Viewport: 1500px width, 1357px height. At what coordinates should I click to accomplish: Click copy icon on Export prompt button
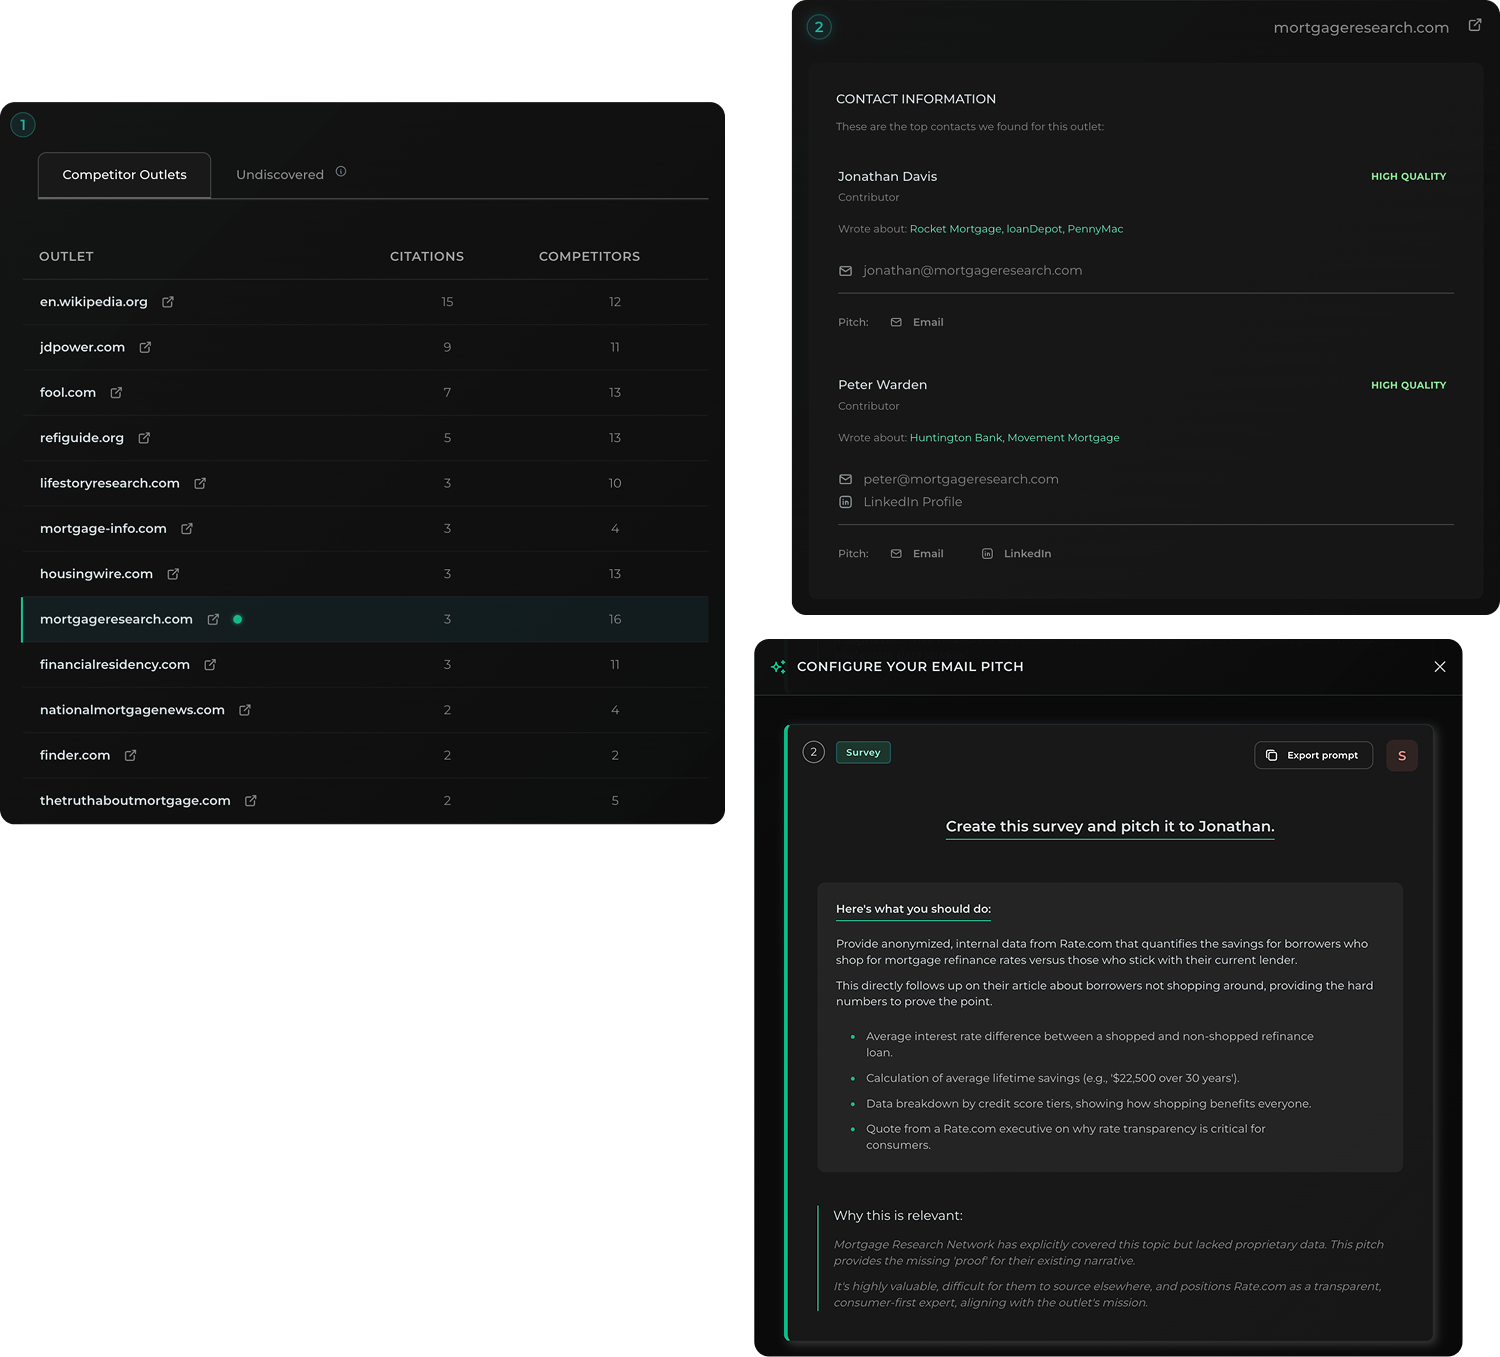[1272, 755]
